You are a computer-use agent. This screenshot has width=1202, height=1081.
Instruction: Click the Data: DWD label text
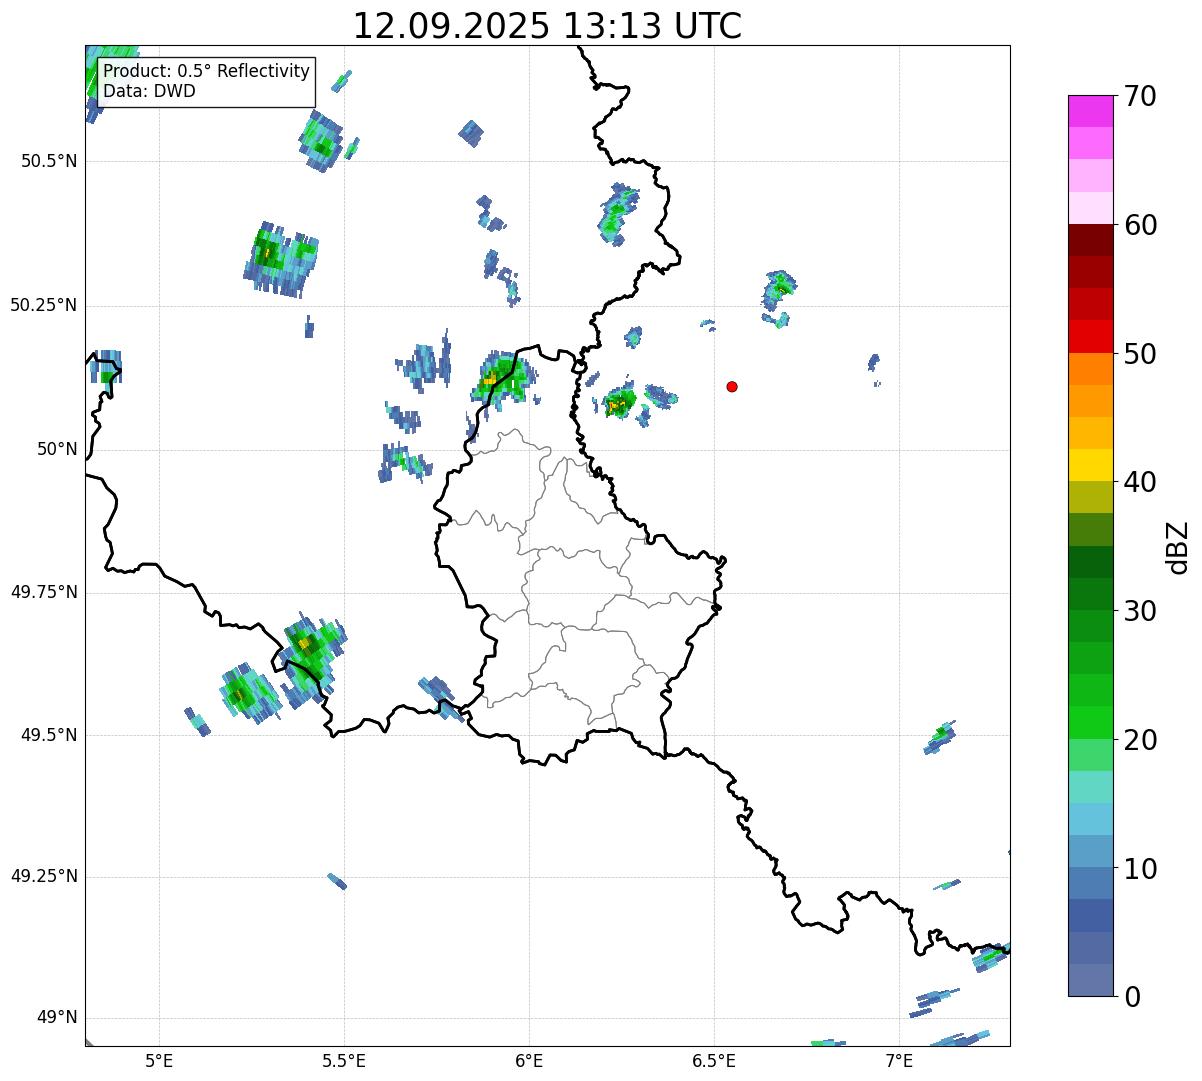149,91
